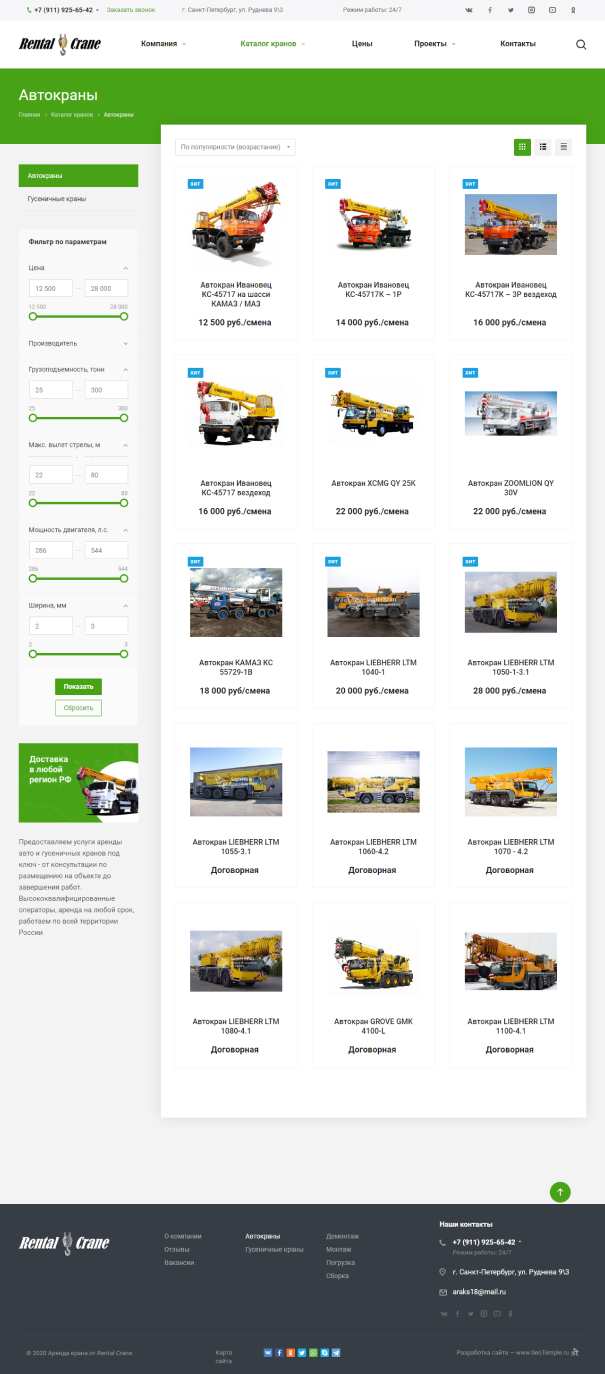Click the phone handset icon in top bar
Screen dimensions: 605x1374
29,10
